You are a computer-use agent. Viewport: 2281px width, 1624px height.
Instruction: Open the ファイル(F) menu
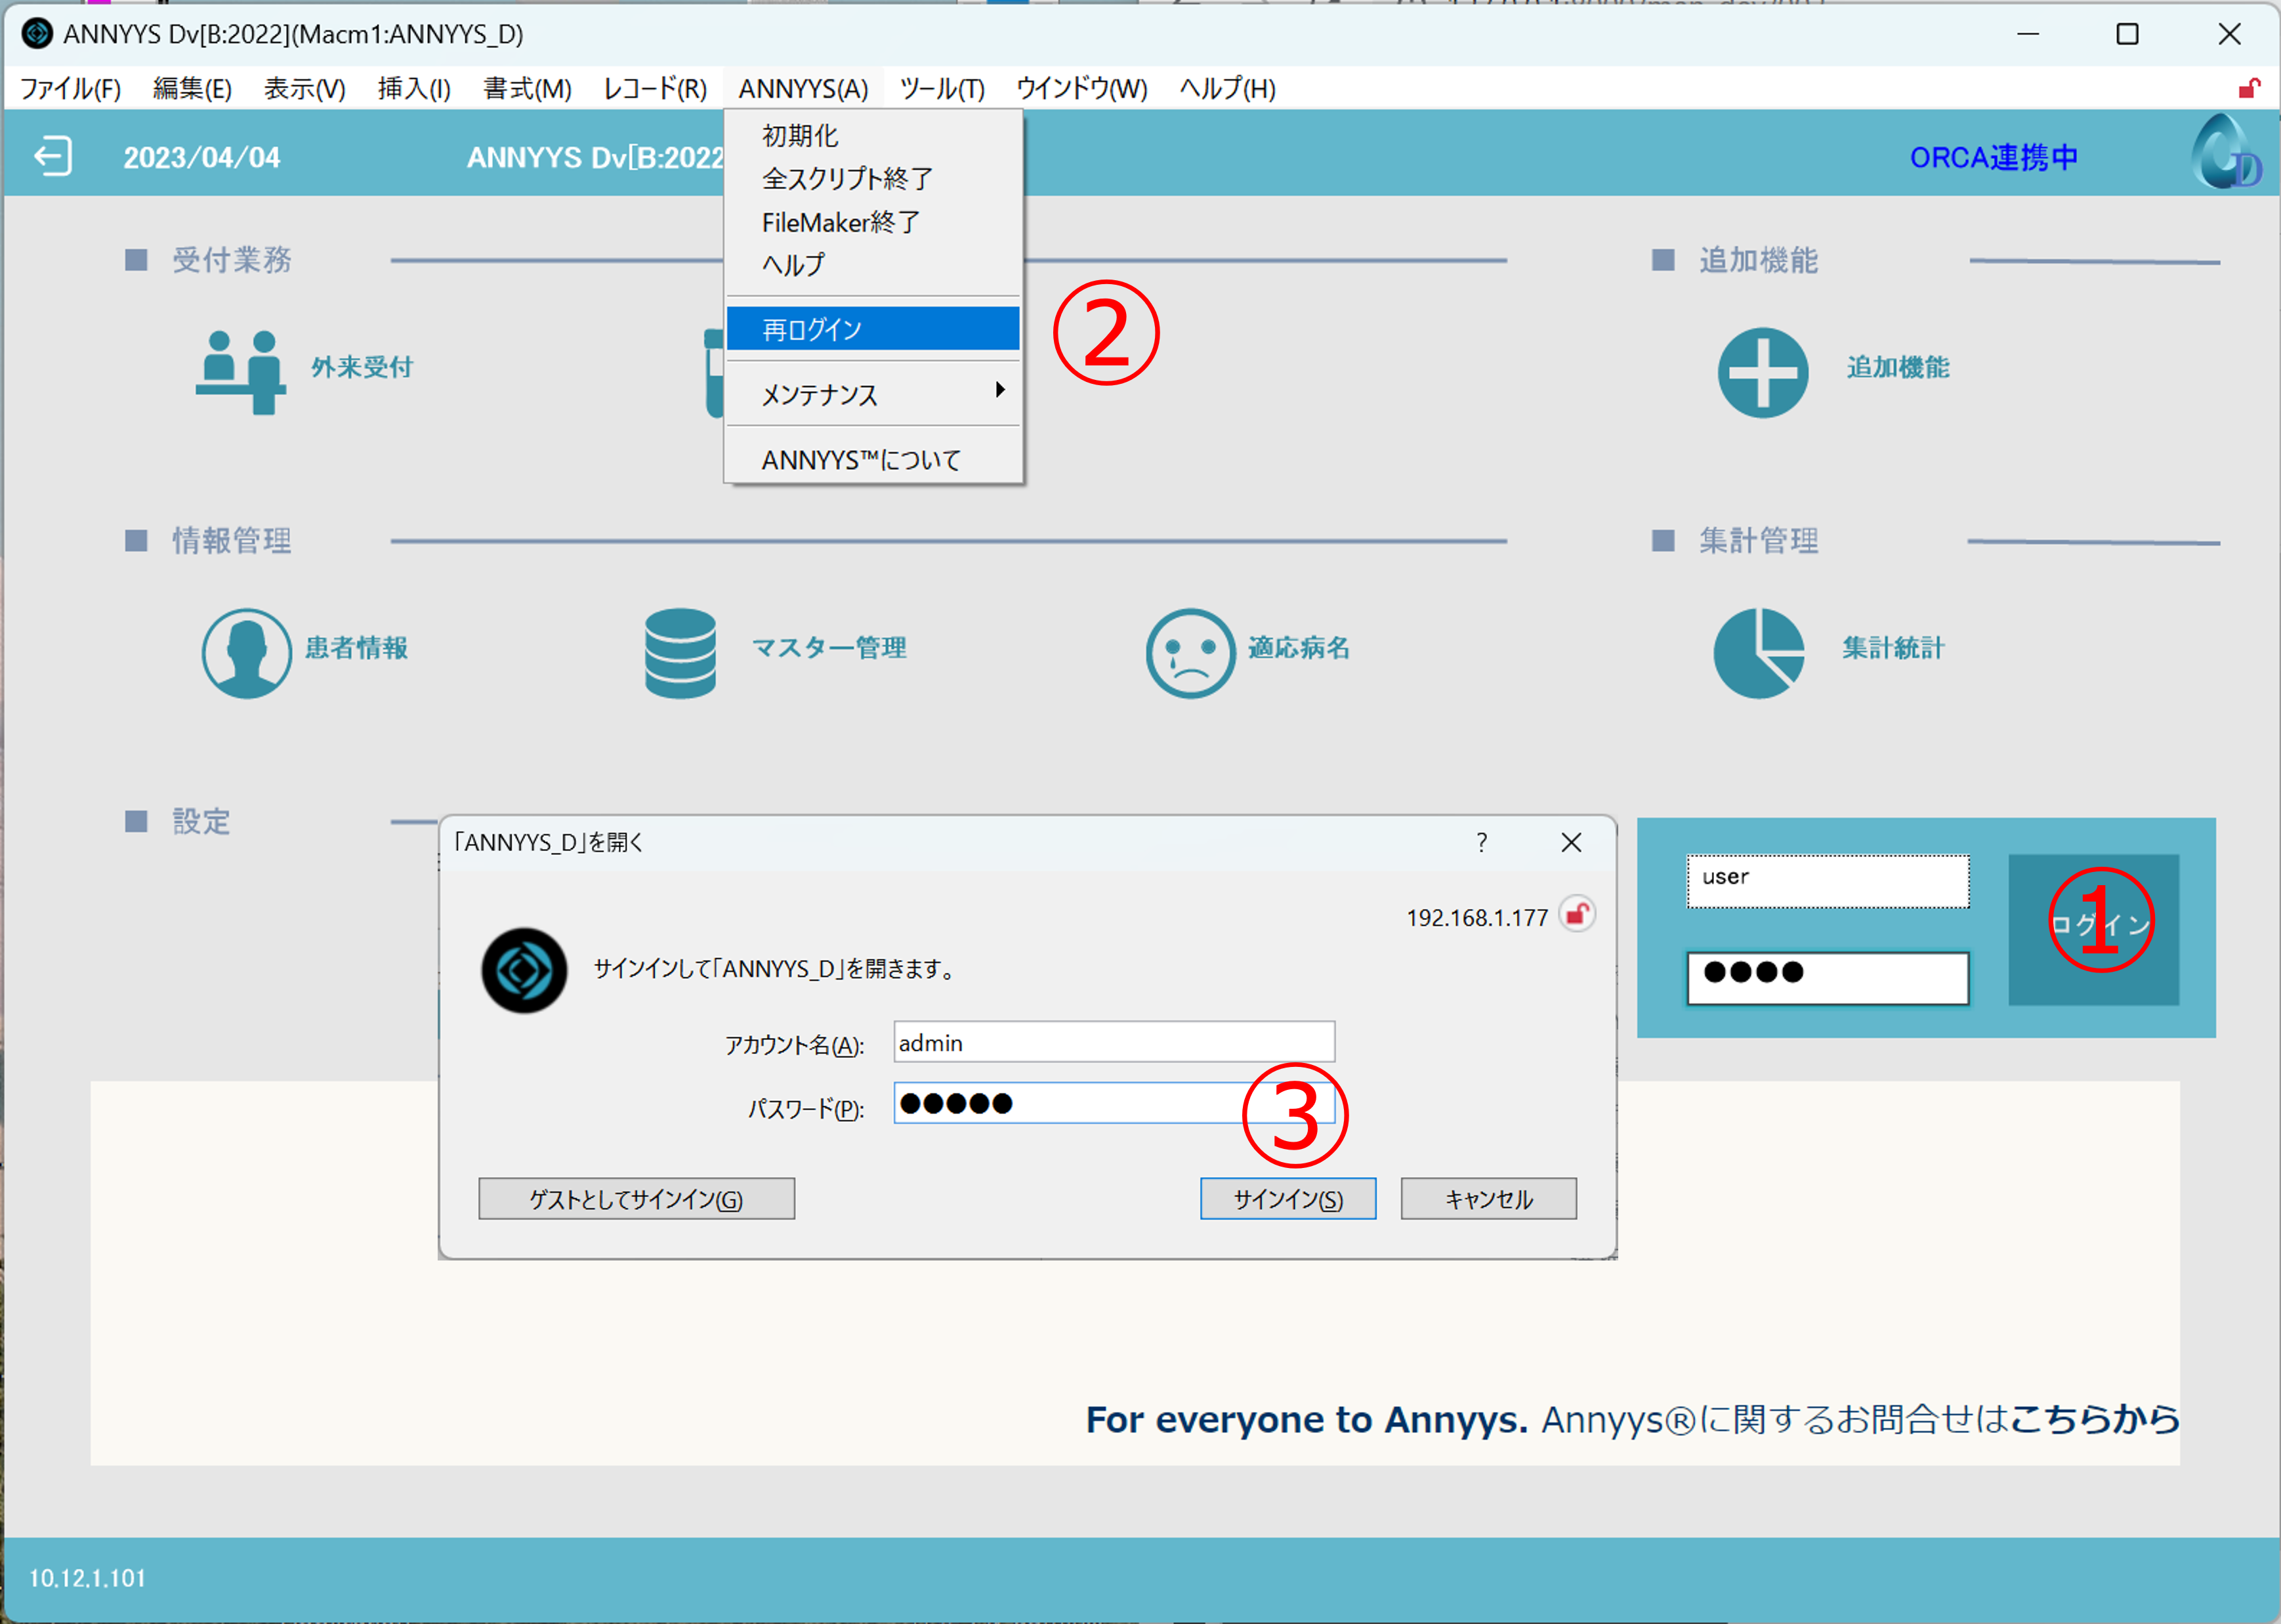pyautogui.click(x=71, y=88)
